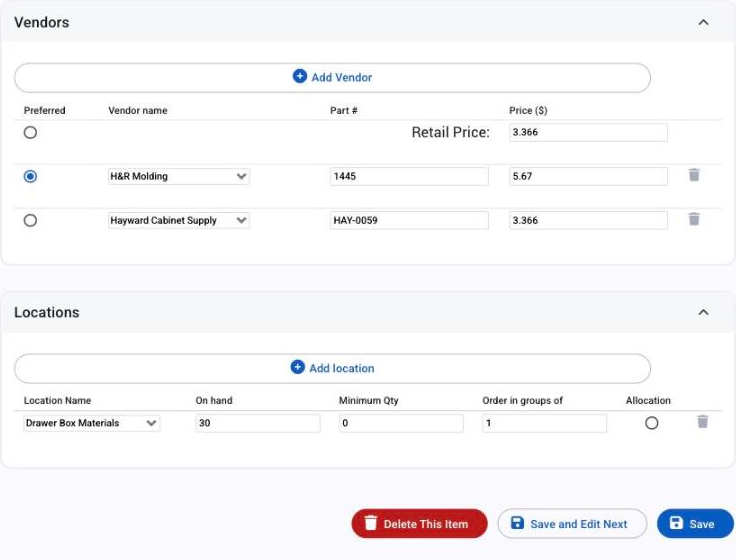Click the disk icon on Save and Edit Next
Viewport: 736px width, 560px height.
coord(517,523)
